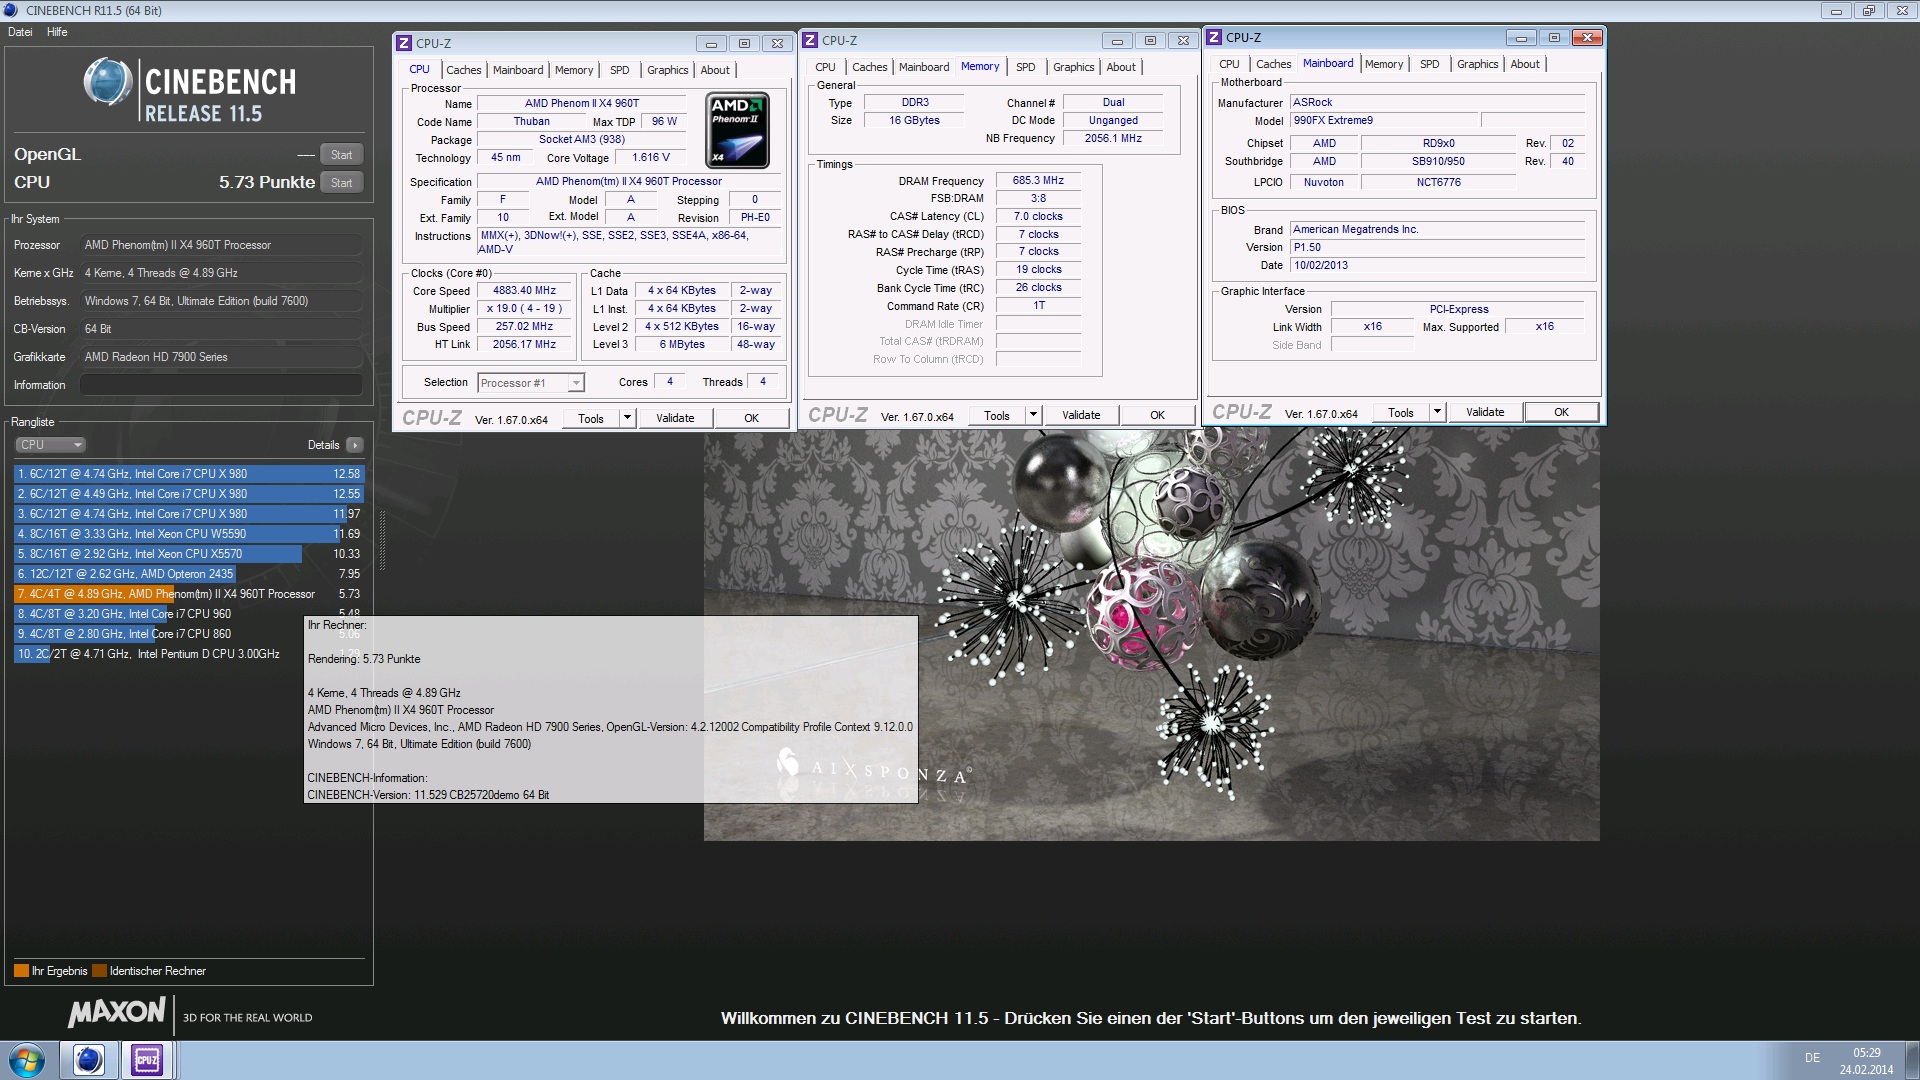Select ranking row Intel Pentium D 3.00GHz

click(x=189, y=654)
